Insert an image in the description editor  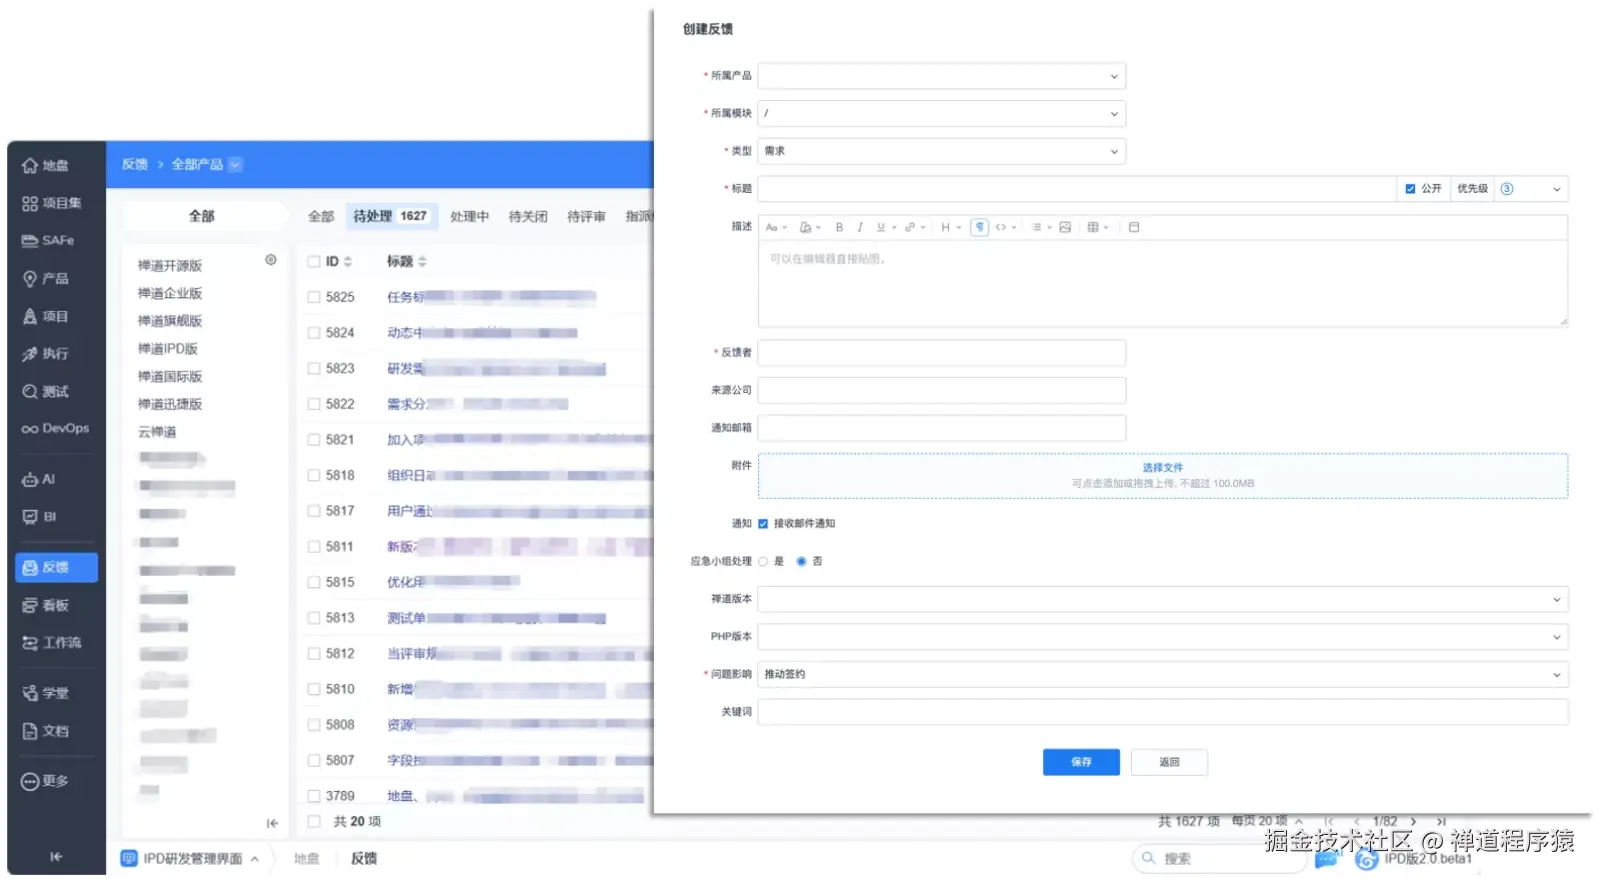click(x=1065, y=228)
